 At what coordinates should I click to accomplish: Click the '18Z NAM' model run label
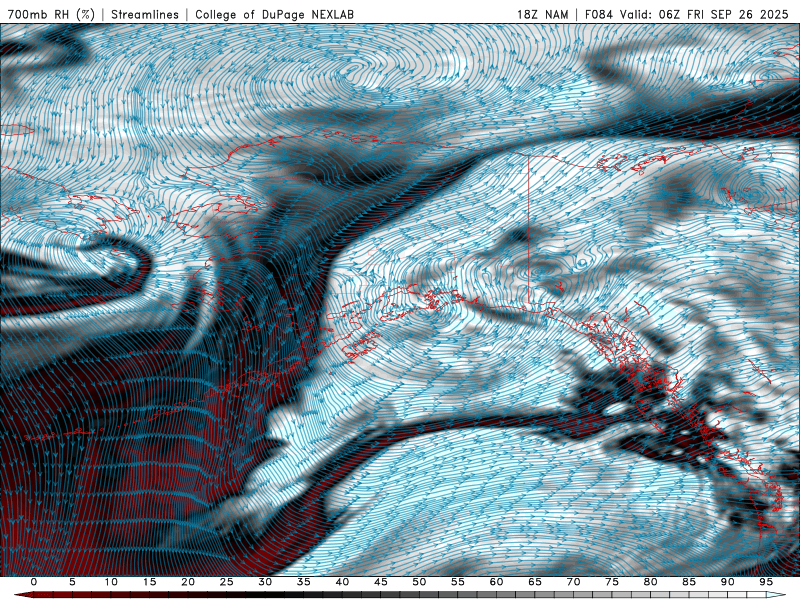(543, 15)
